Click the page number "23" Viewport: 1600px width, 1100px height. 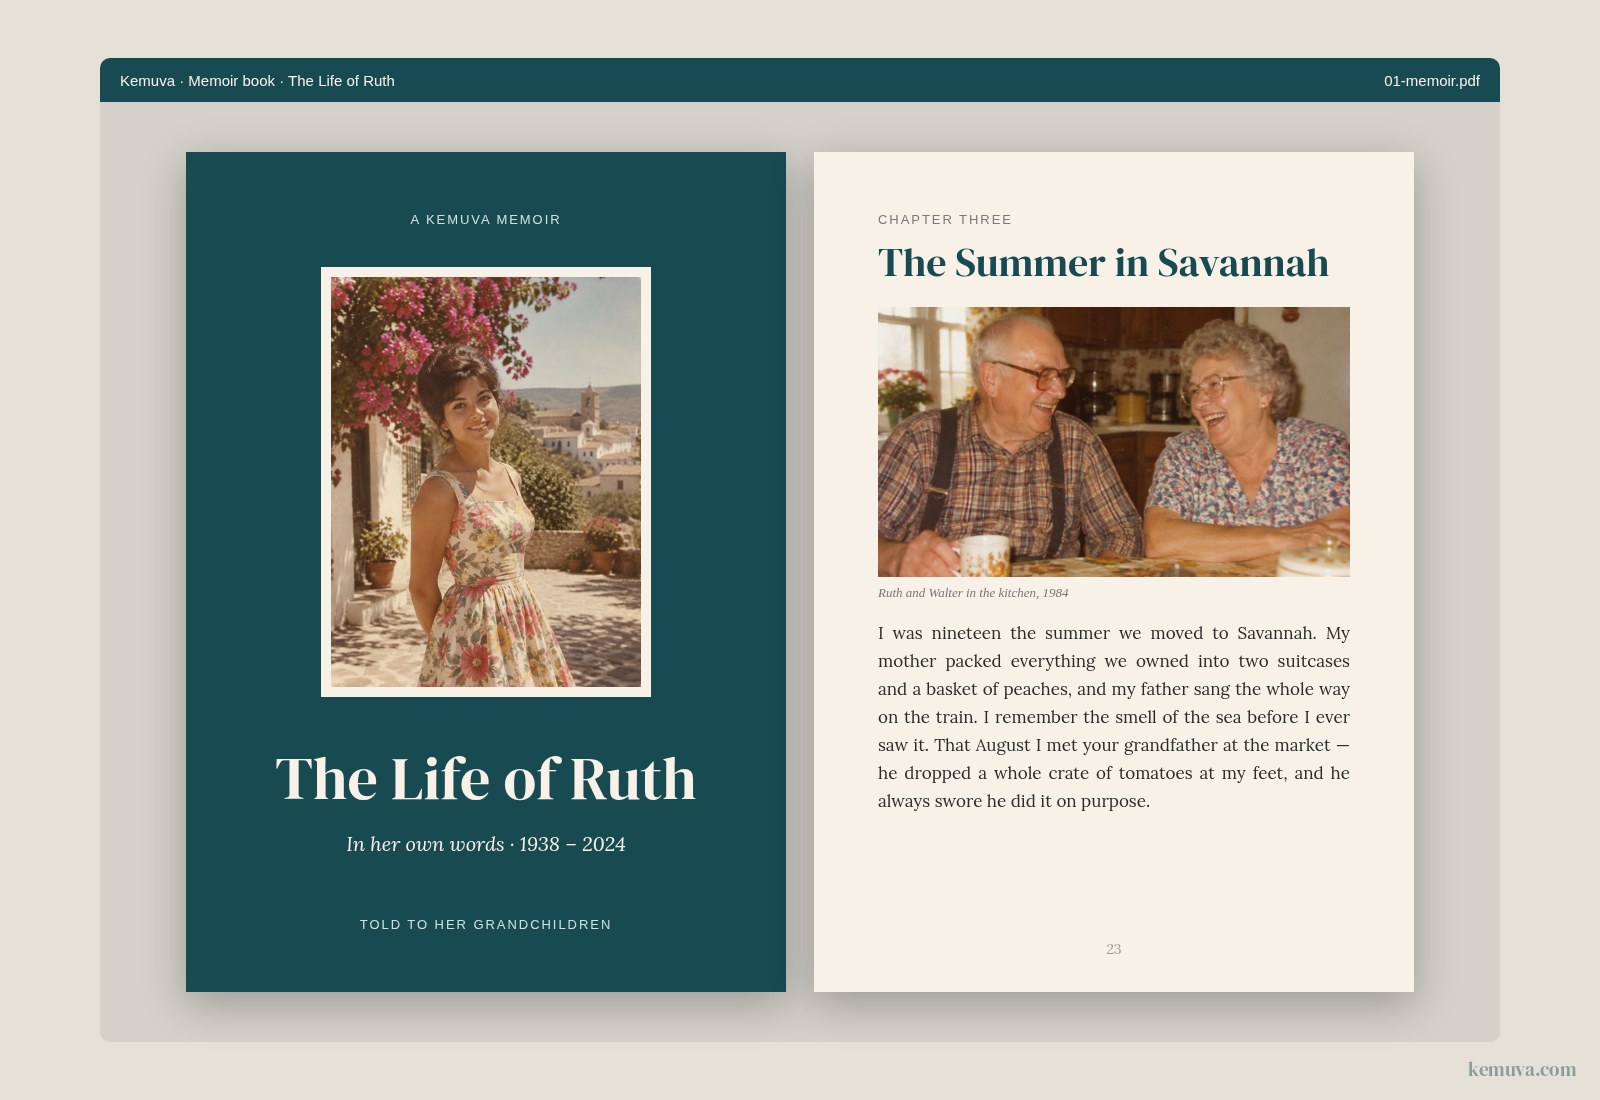1114,949
